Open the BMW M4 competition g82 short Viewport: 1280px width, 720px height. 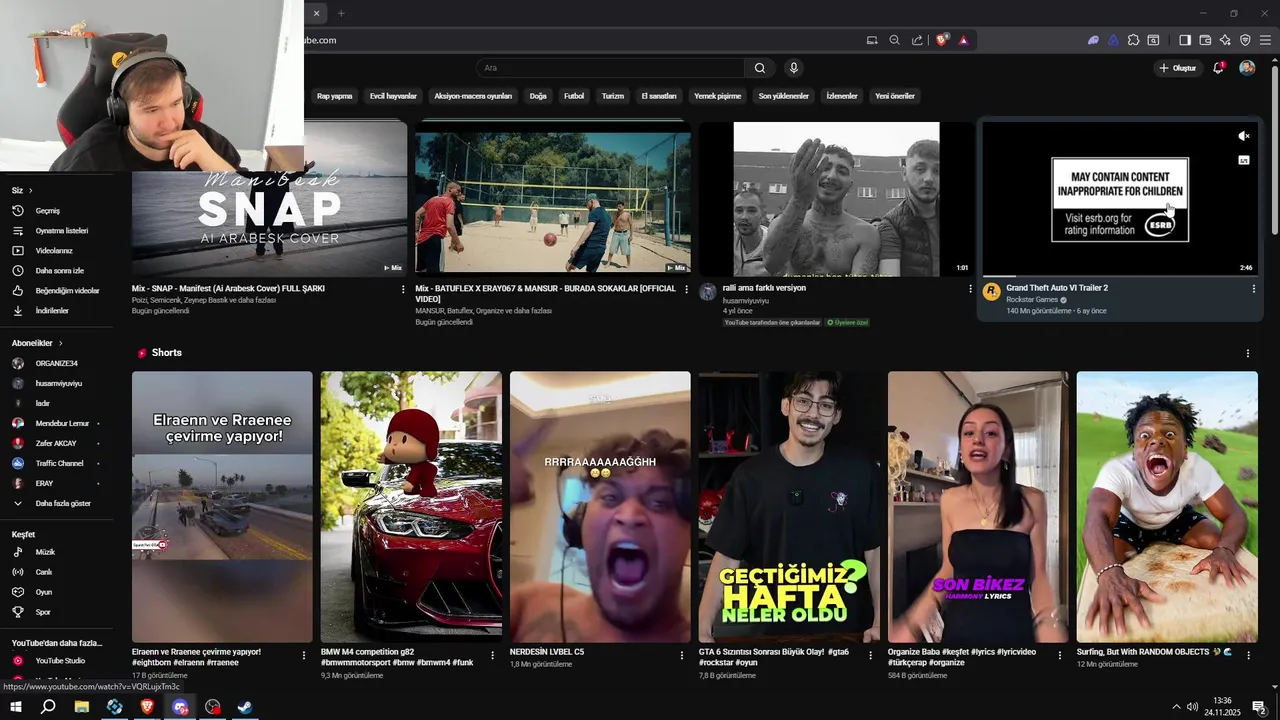coord(411,506)
